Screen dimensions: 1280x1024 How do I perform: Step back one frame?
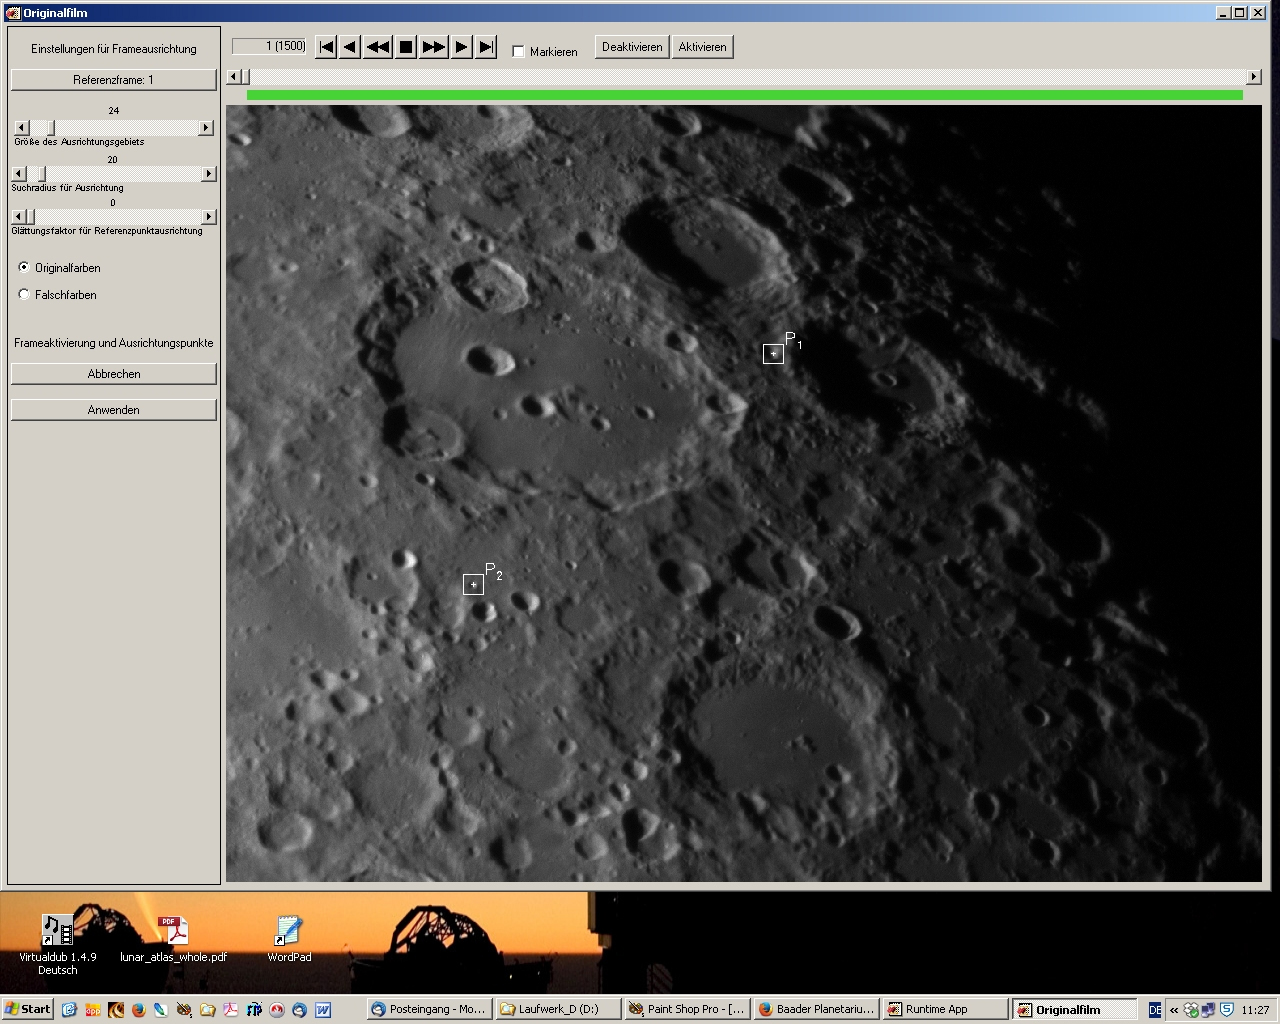click(x=350, y=47)
